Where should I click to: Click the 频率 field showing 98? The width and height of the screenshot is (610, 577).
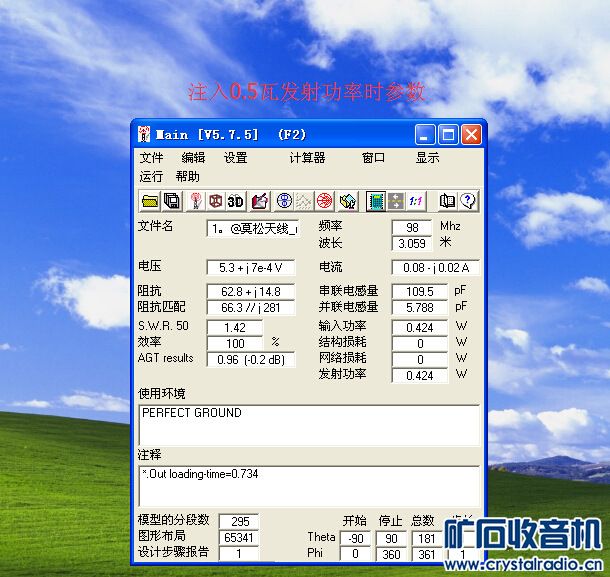(412, 227)
